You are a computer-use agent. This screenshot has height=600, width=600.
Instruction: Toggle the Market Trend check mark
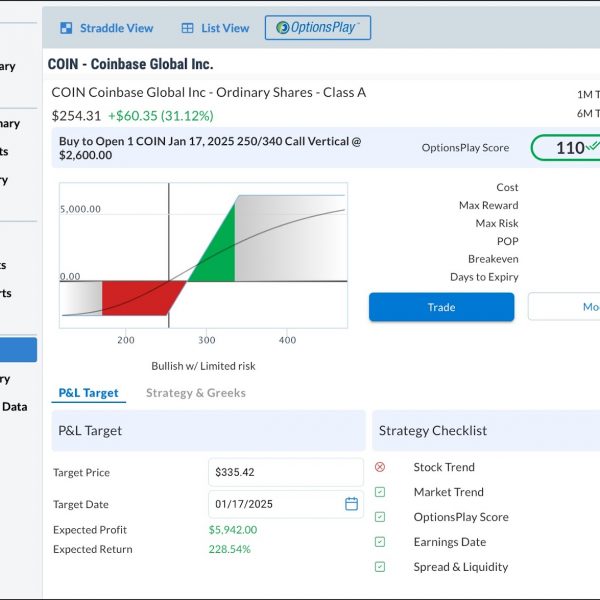pyautogui.click(x=380, y=492)
